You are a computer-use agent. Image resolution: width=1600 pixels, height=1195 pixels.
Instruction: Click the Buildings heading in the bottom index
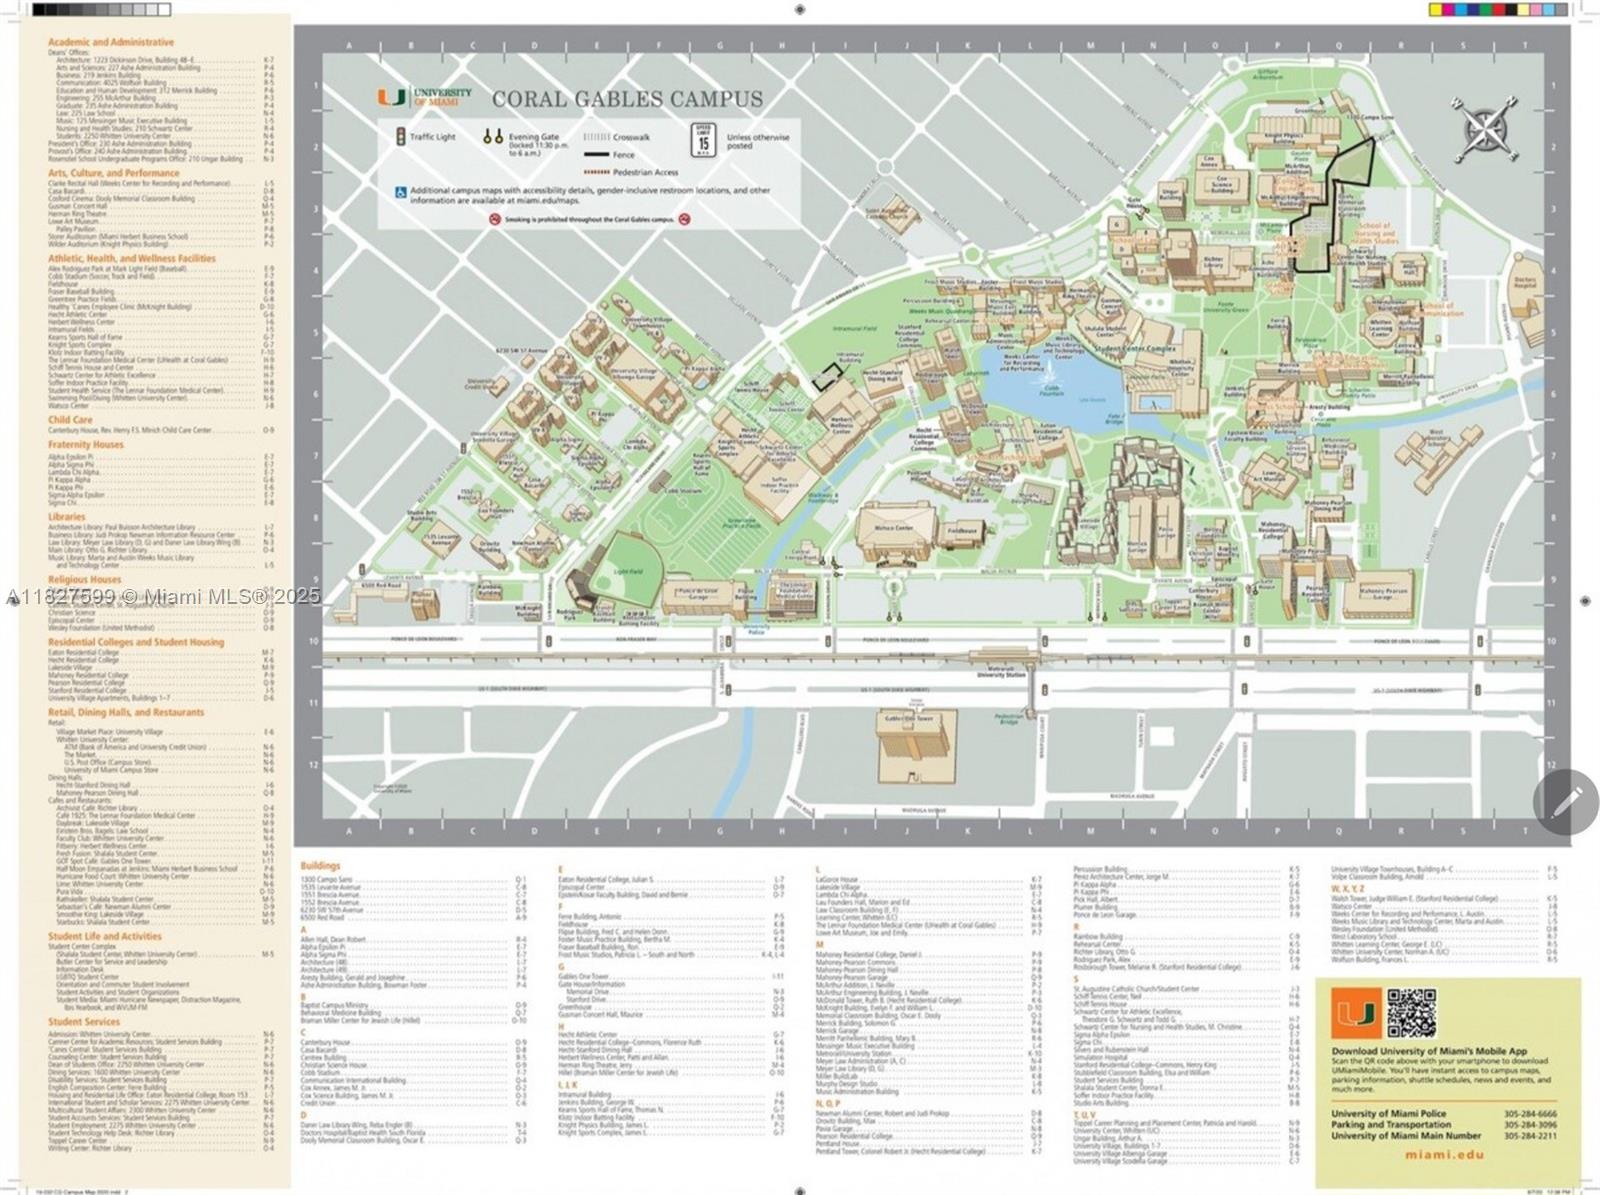(320, 866)
